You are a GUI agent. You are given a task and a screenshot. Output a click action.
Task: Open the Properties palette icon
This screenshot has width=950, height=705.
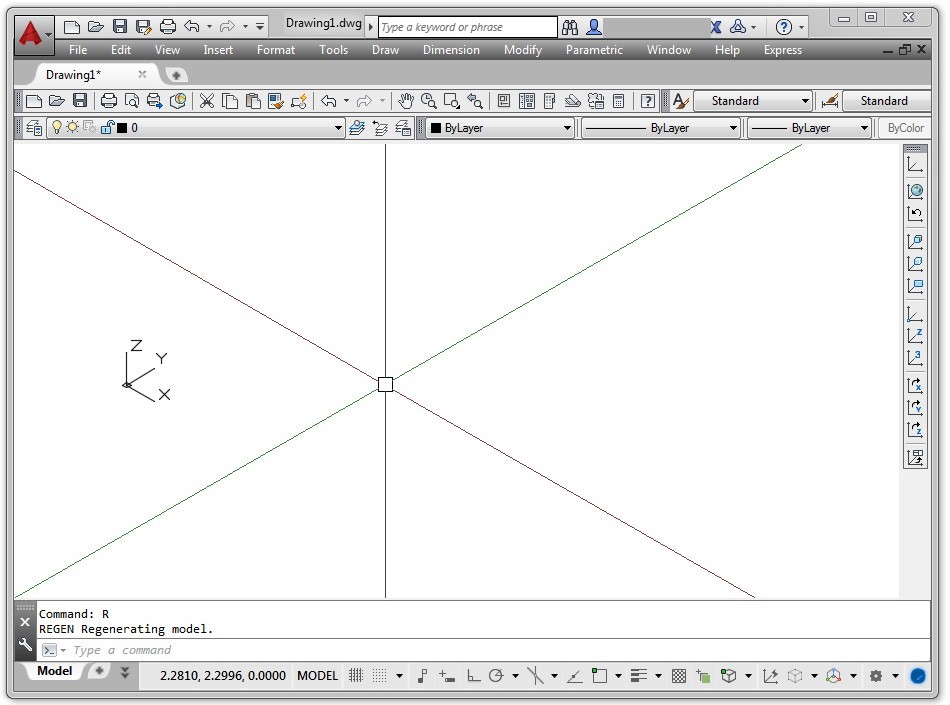[x=503, y=101]
